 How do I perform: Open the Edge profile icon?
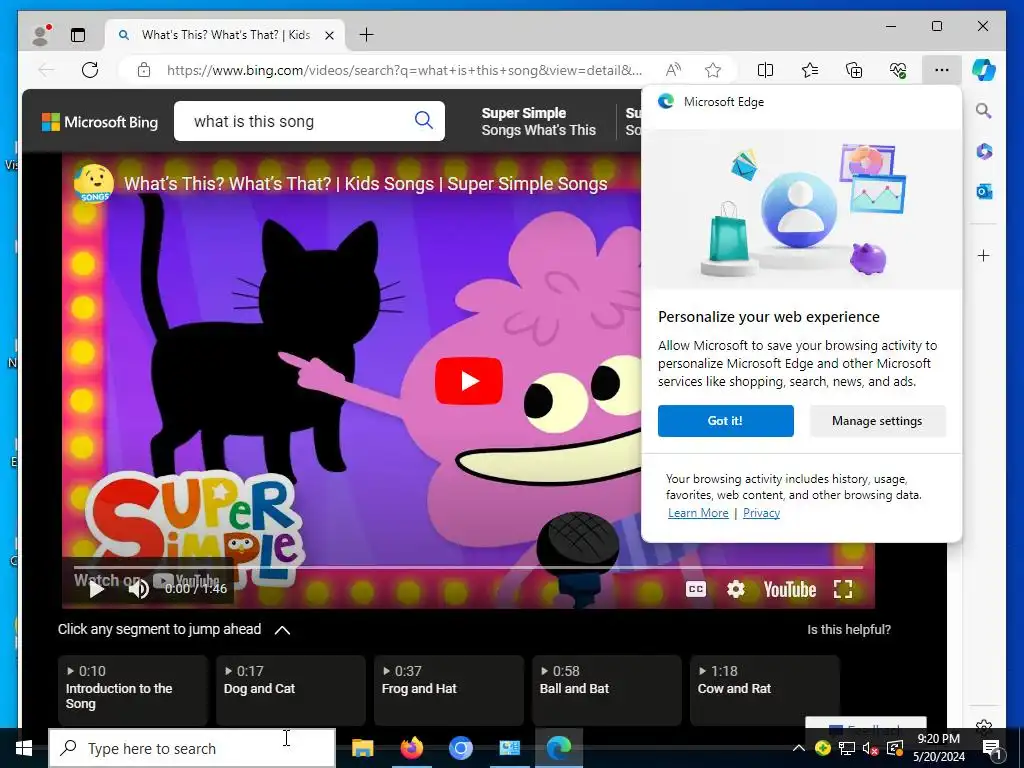42,35
